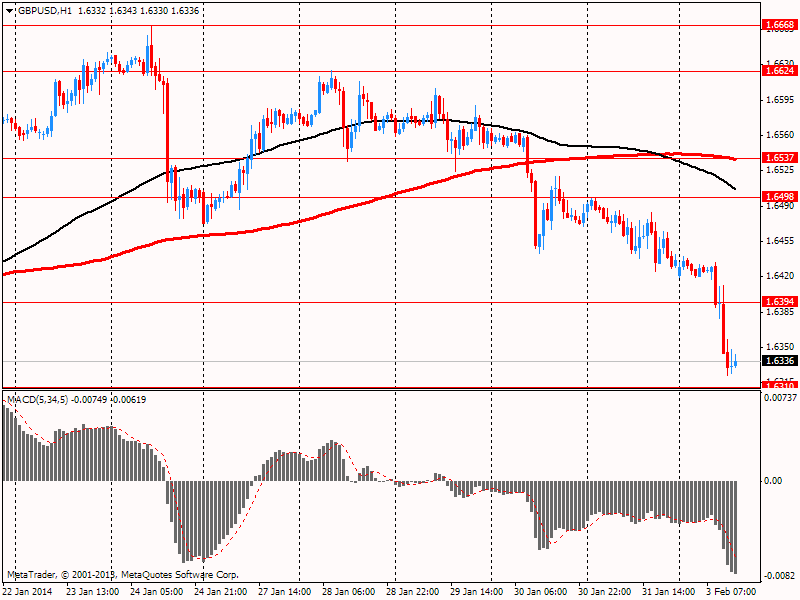The height and width of the screenshot is (600, 800).
Task: Click the 3 Feb 07:00 time label
Action: coord(733,592)
